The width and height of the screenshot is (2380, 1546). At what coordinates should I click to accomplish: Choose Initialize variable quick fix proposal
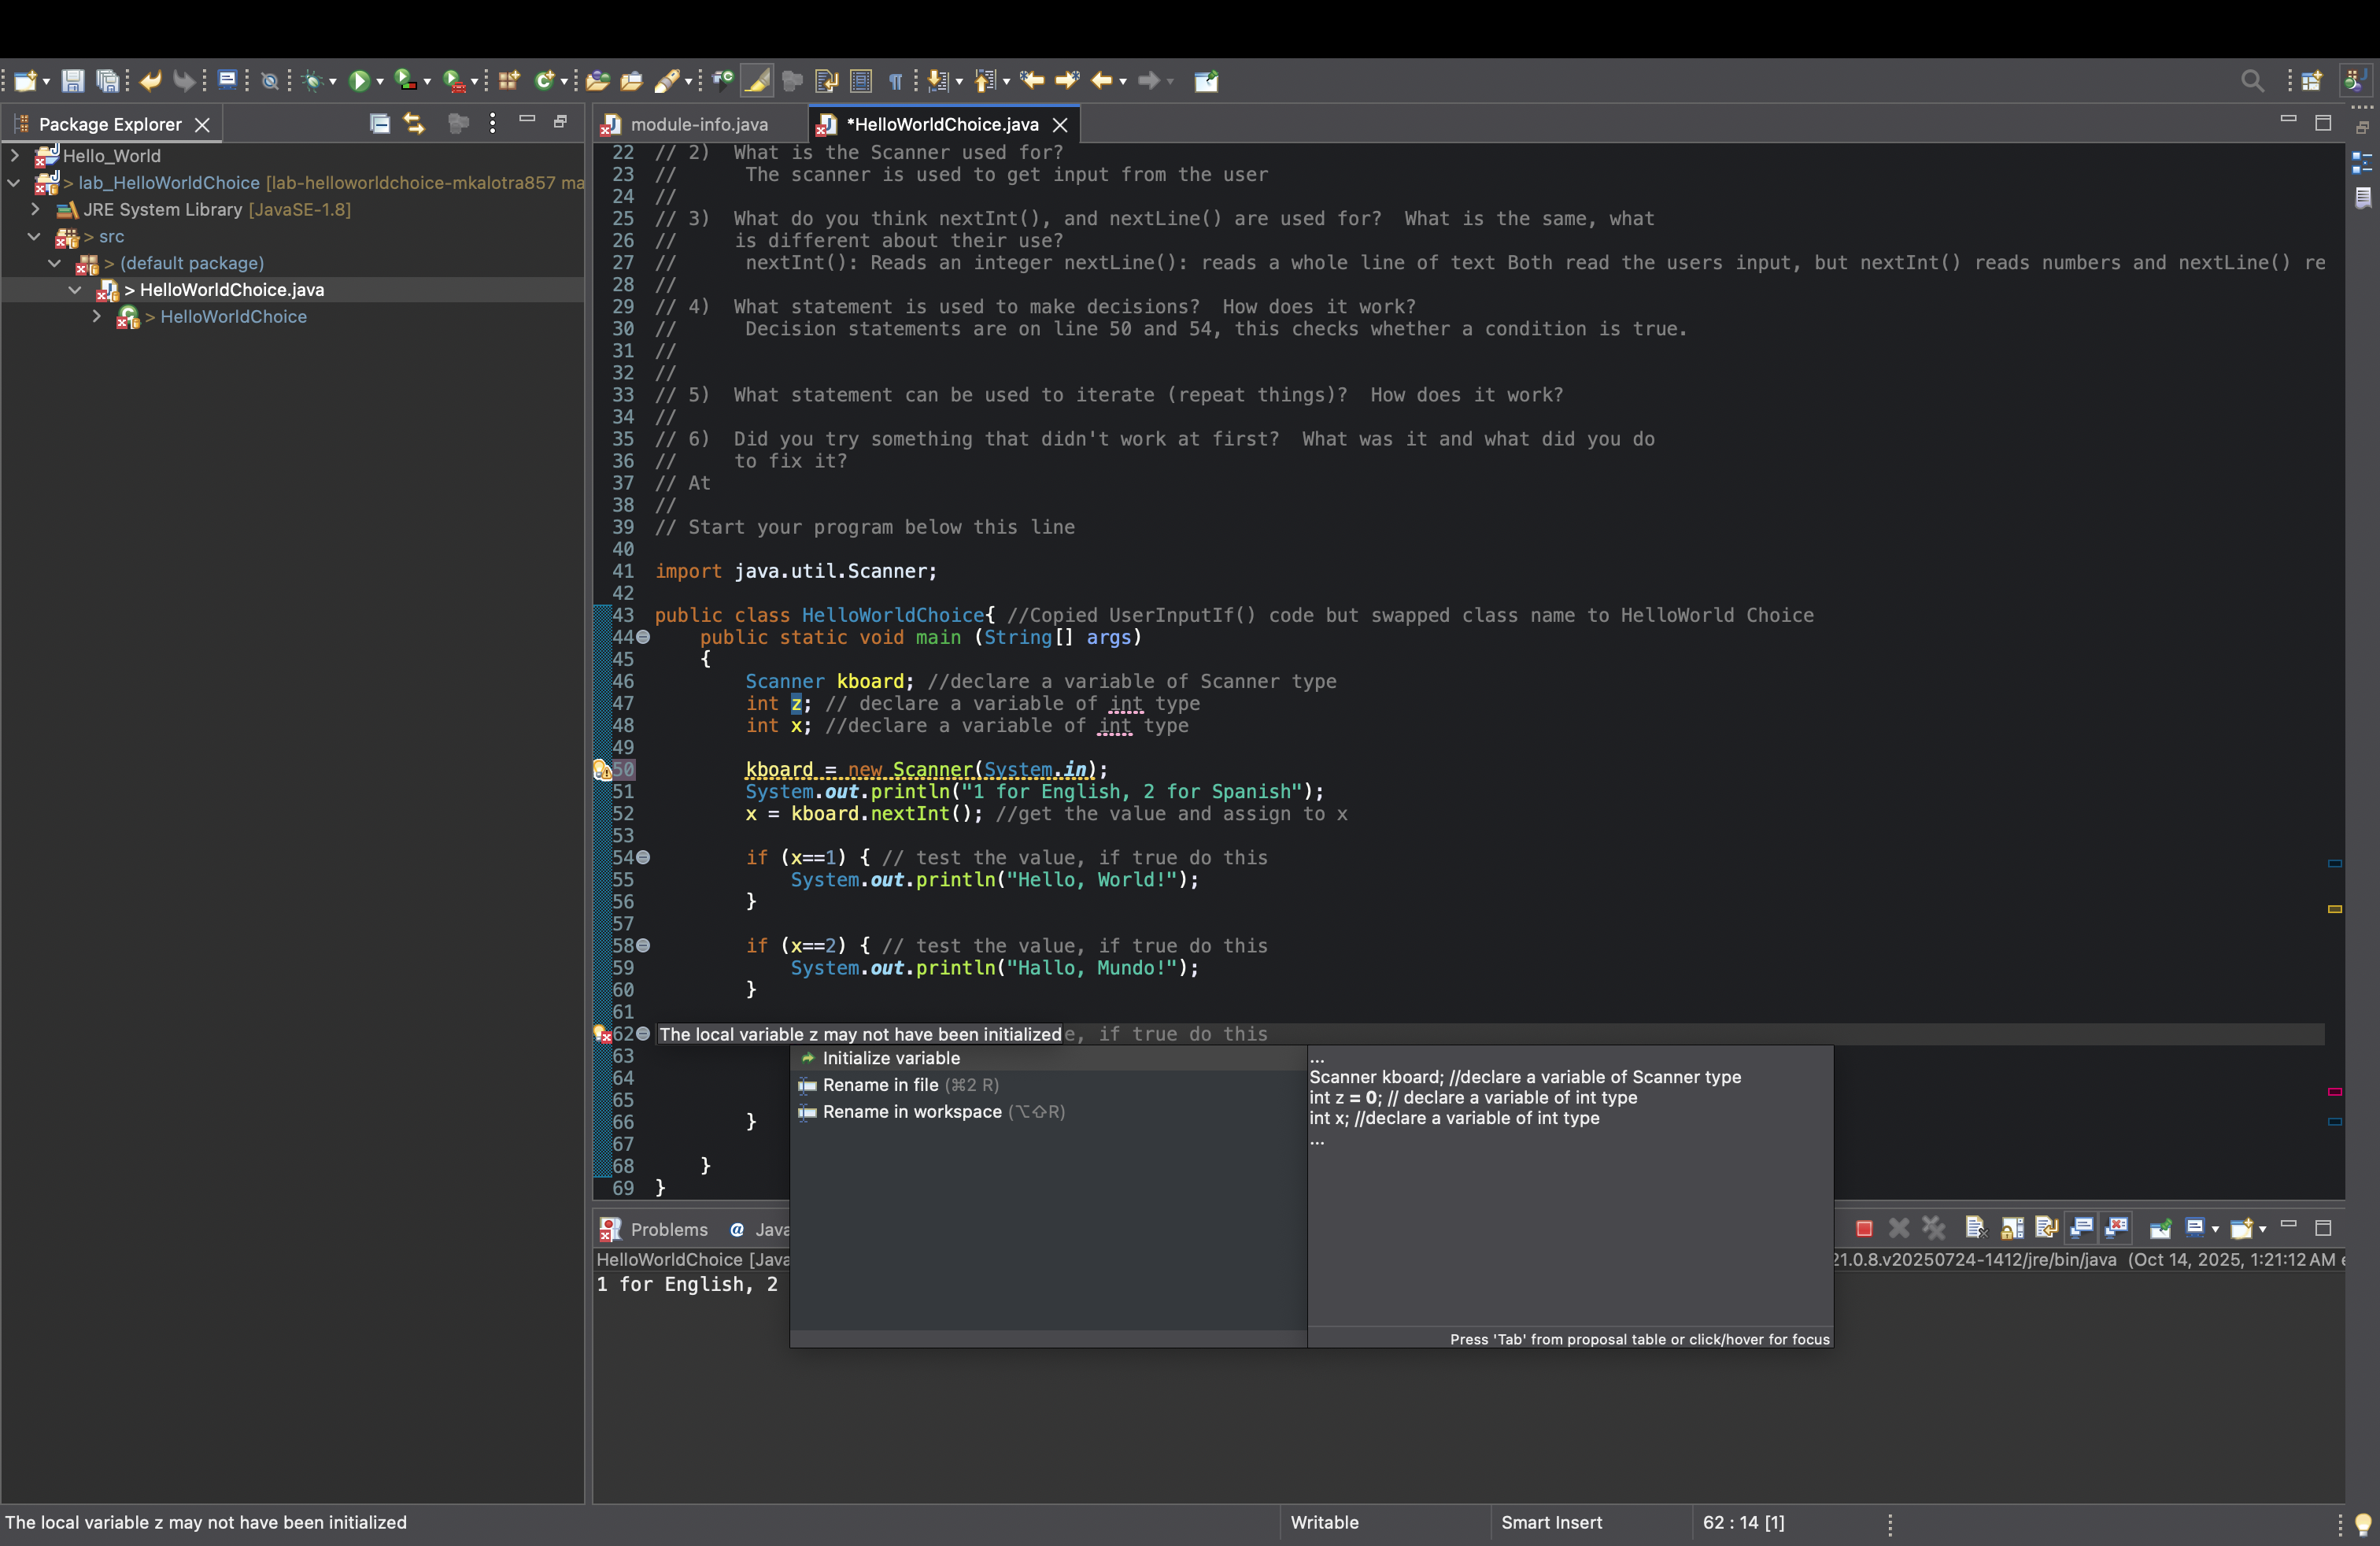[x=891, y=1058]
